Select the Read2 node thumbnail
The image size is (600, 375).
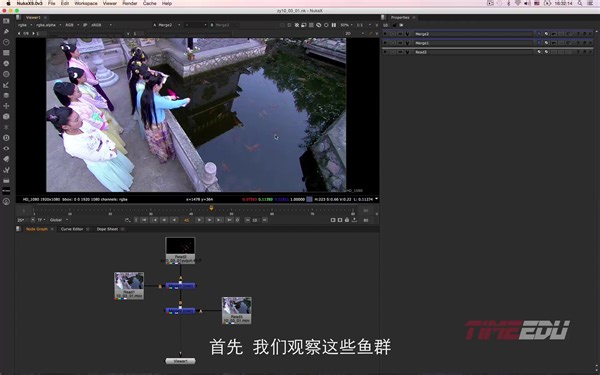pos(180,246)
